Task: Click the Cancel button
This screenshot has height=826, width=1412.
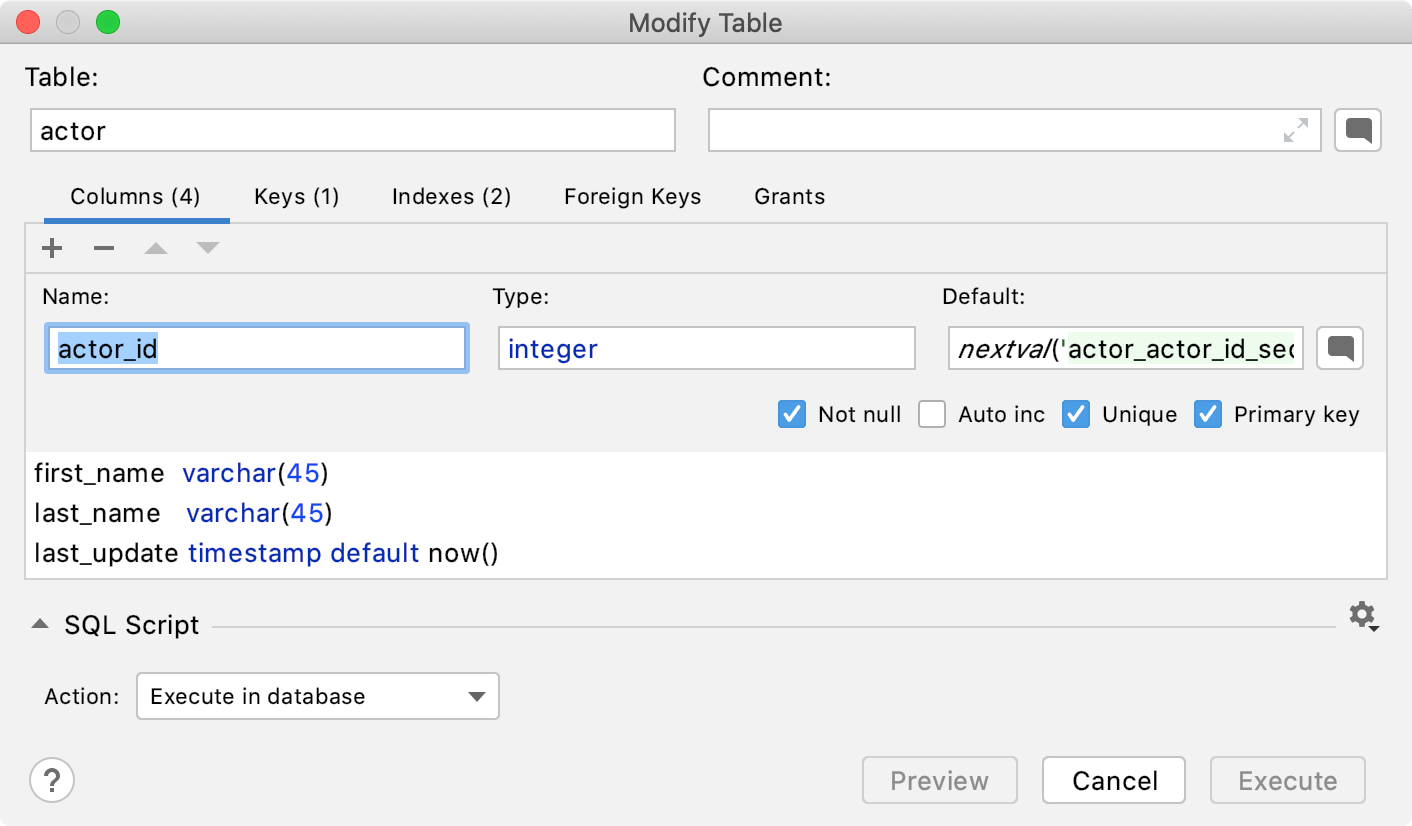Action: tap(1113, 780)
